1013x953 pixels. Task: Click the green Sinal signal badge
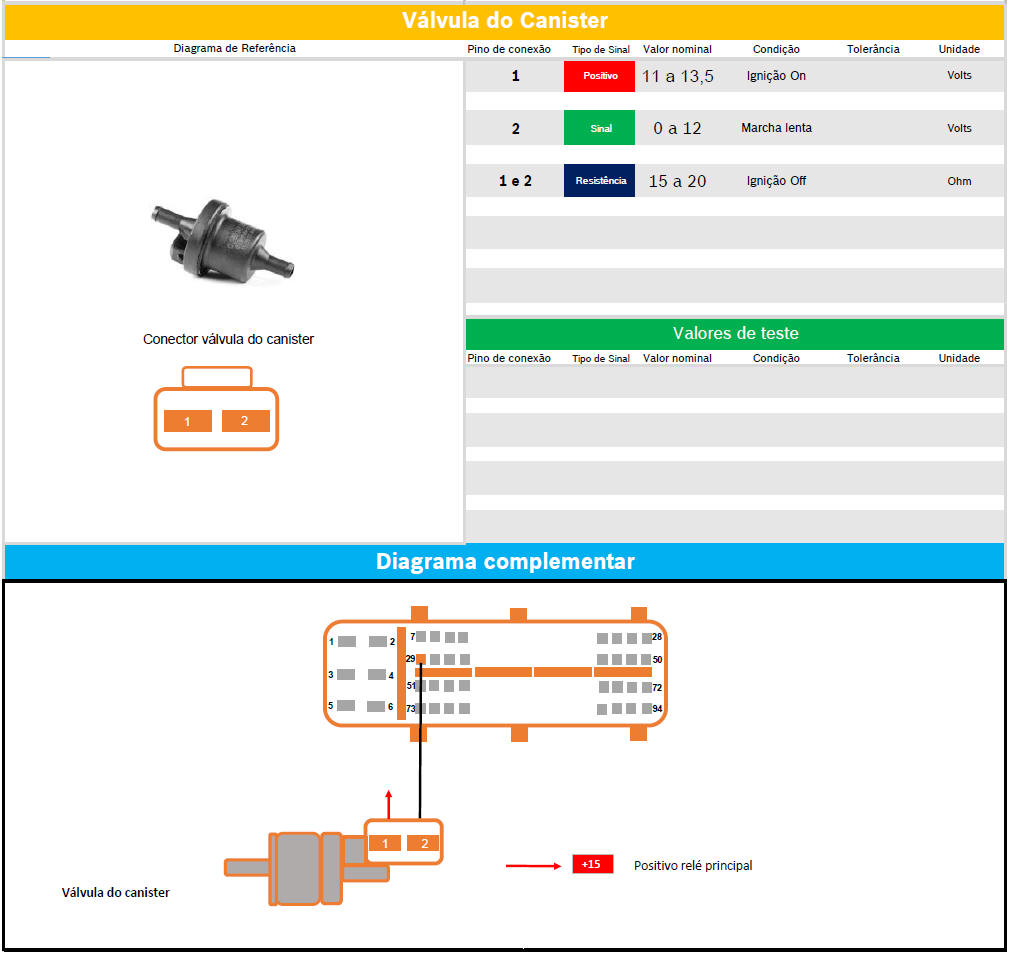599,129
